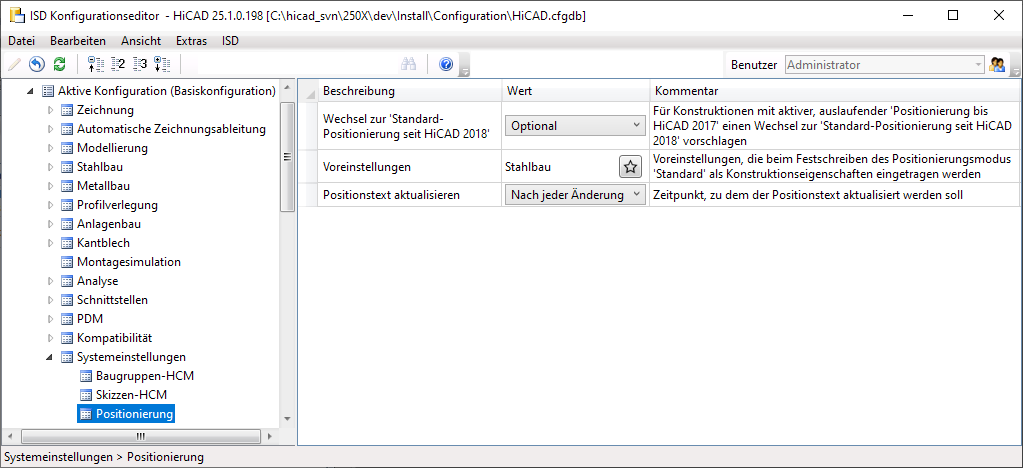The image size is (1023, 468).
Task: Open the Extras menu
Action: coord(191,40)
